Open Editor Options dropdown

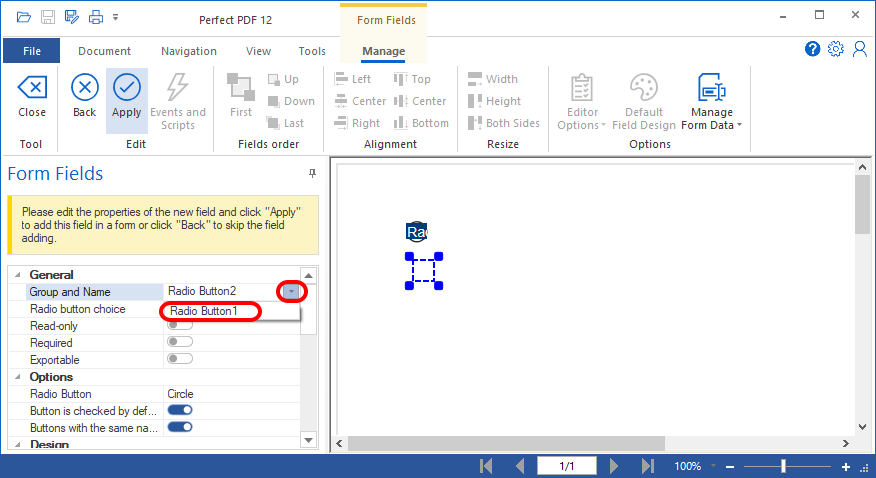582,102
